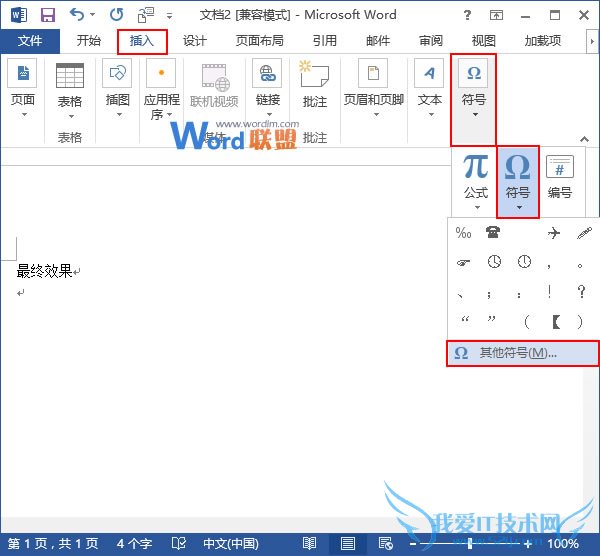Expand the Pages (页面) dropdown arrow

pyautogui.click(x=24, y=114)
